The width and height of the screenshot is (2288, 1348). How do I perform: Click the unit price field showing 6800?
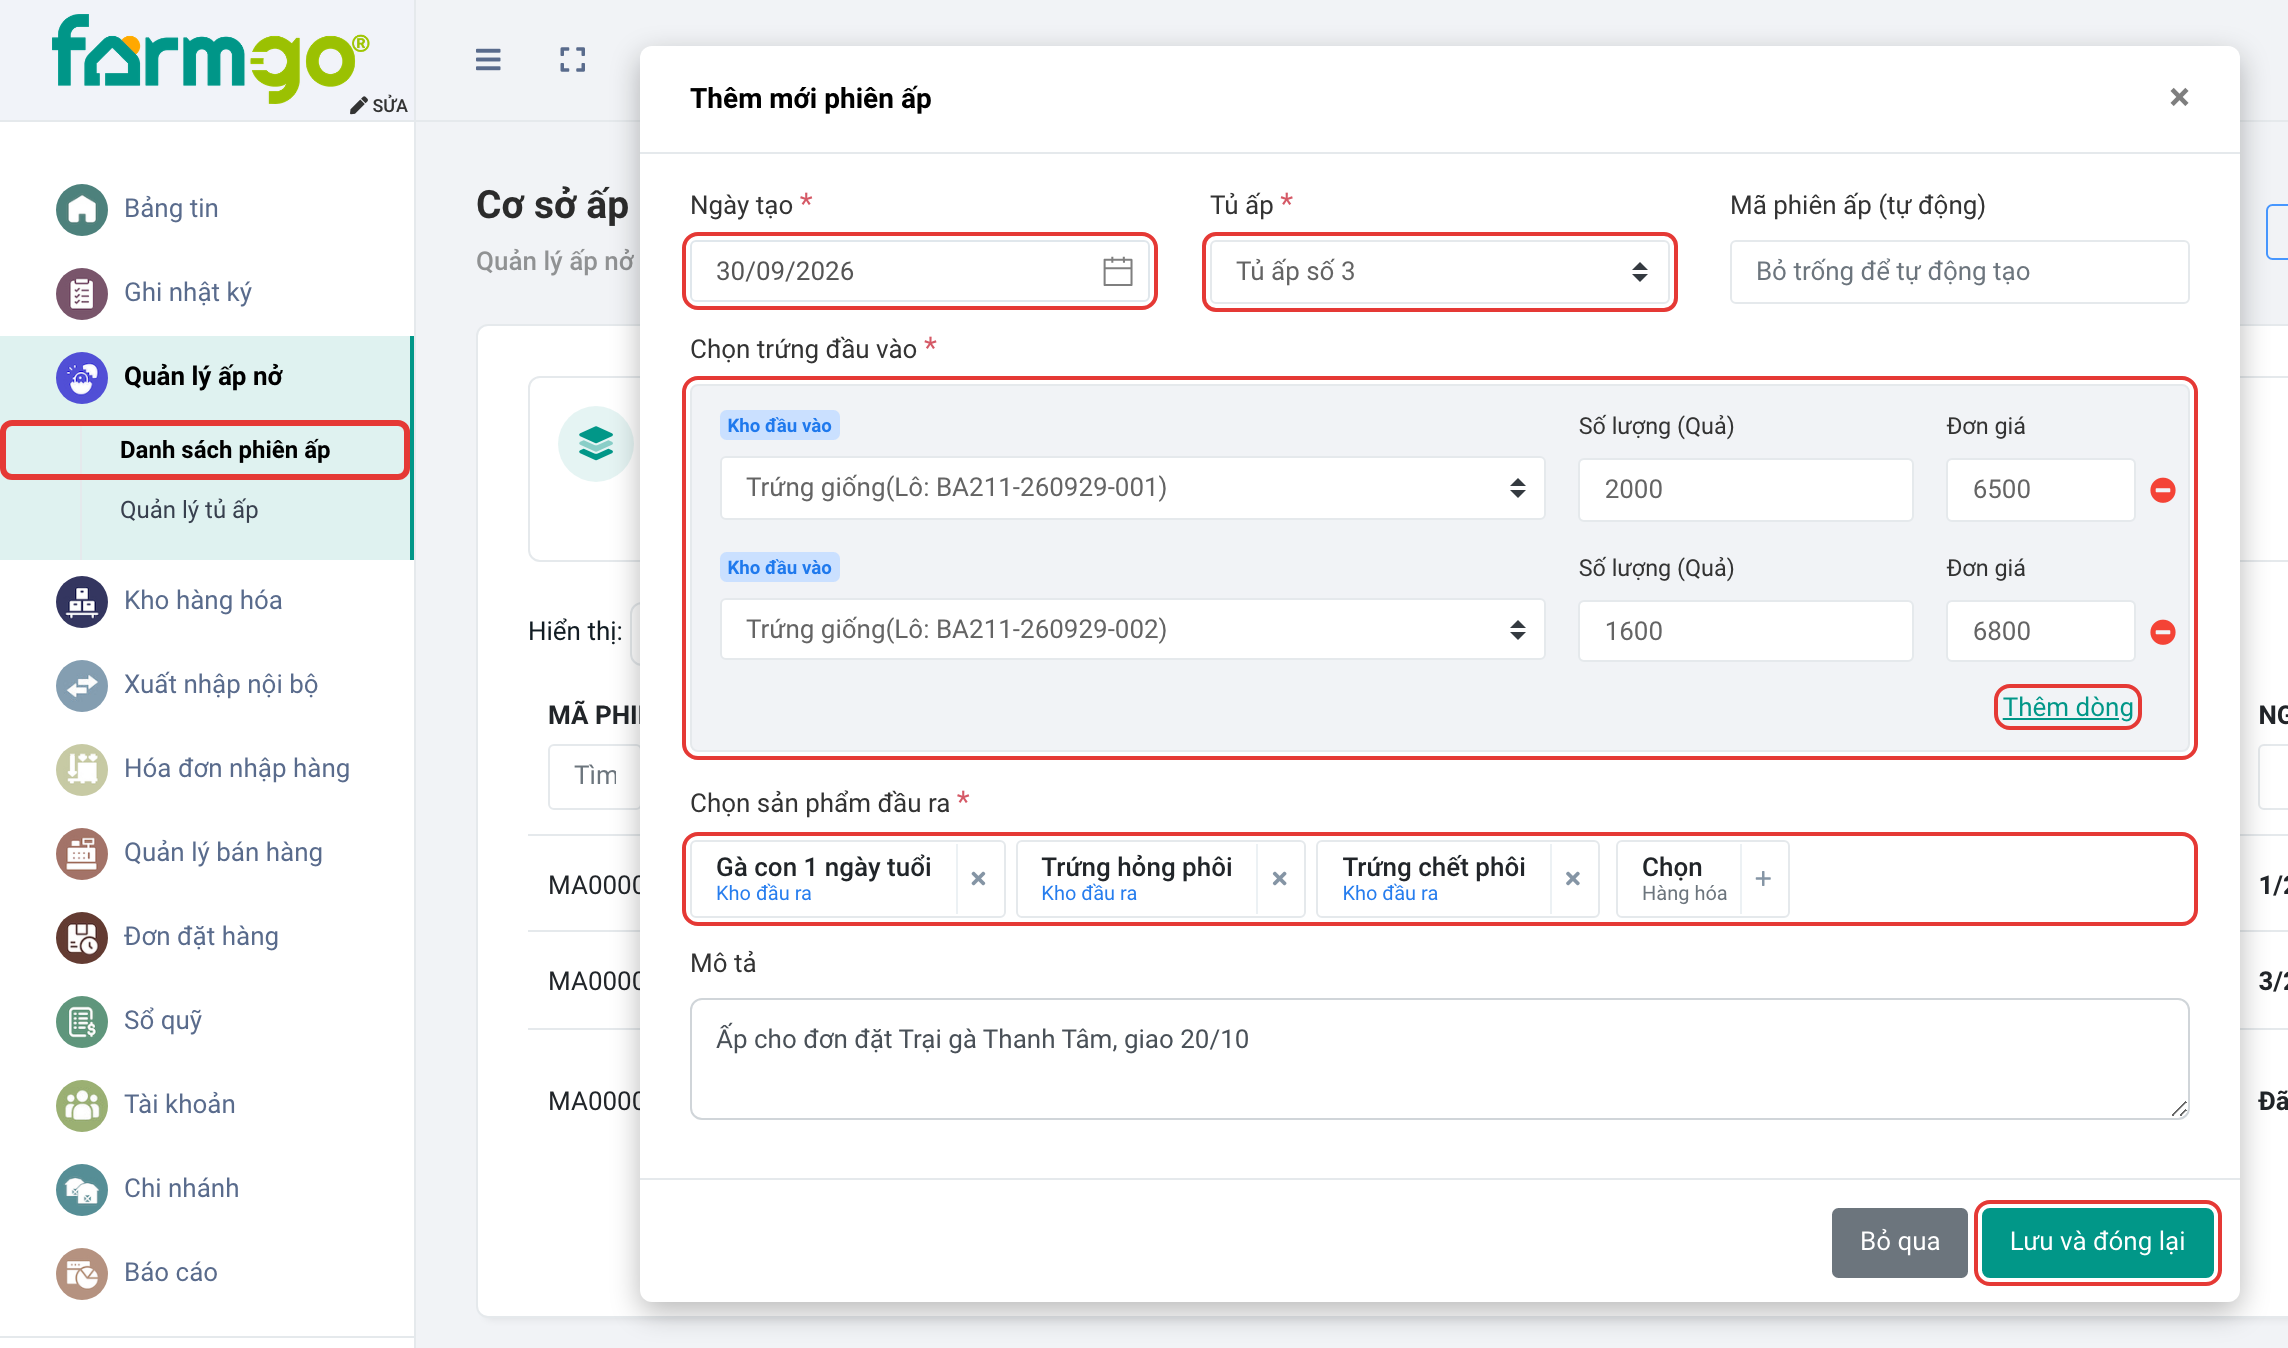tap(2040, 632)
